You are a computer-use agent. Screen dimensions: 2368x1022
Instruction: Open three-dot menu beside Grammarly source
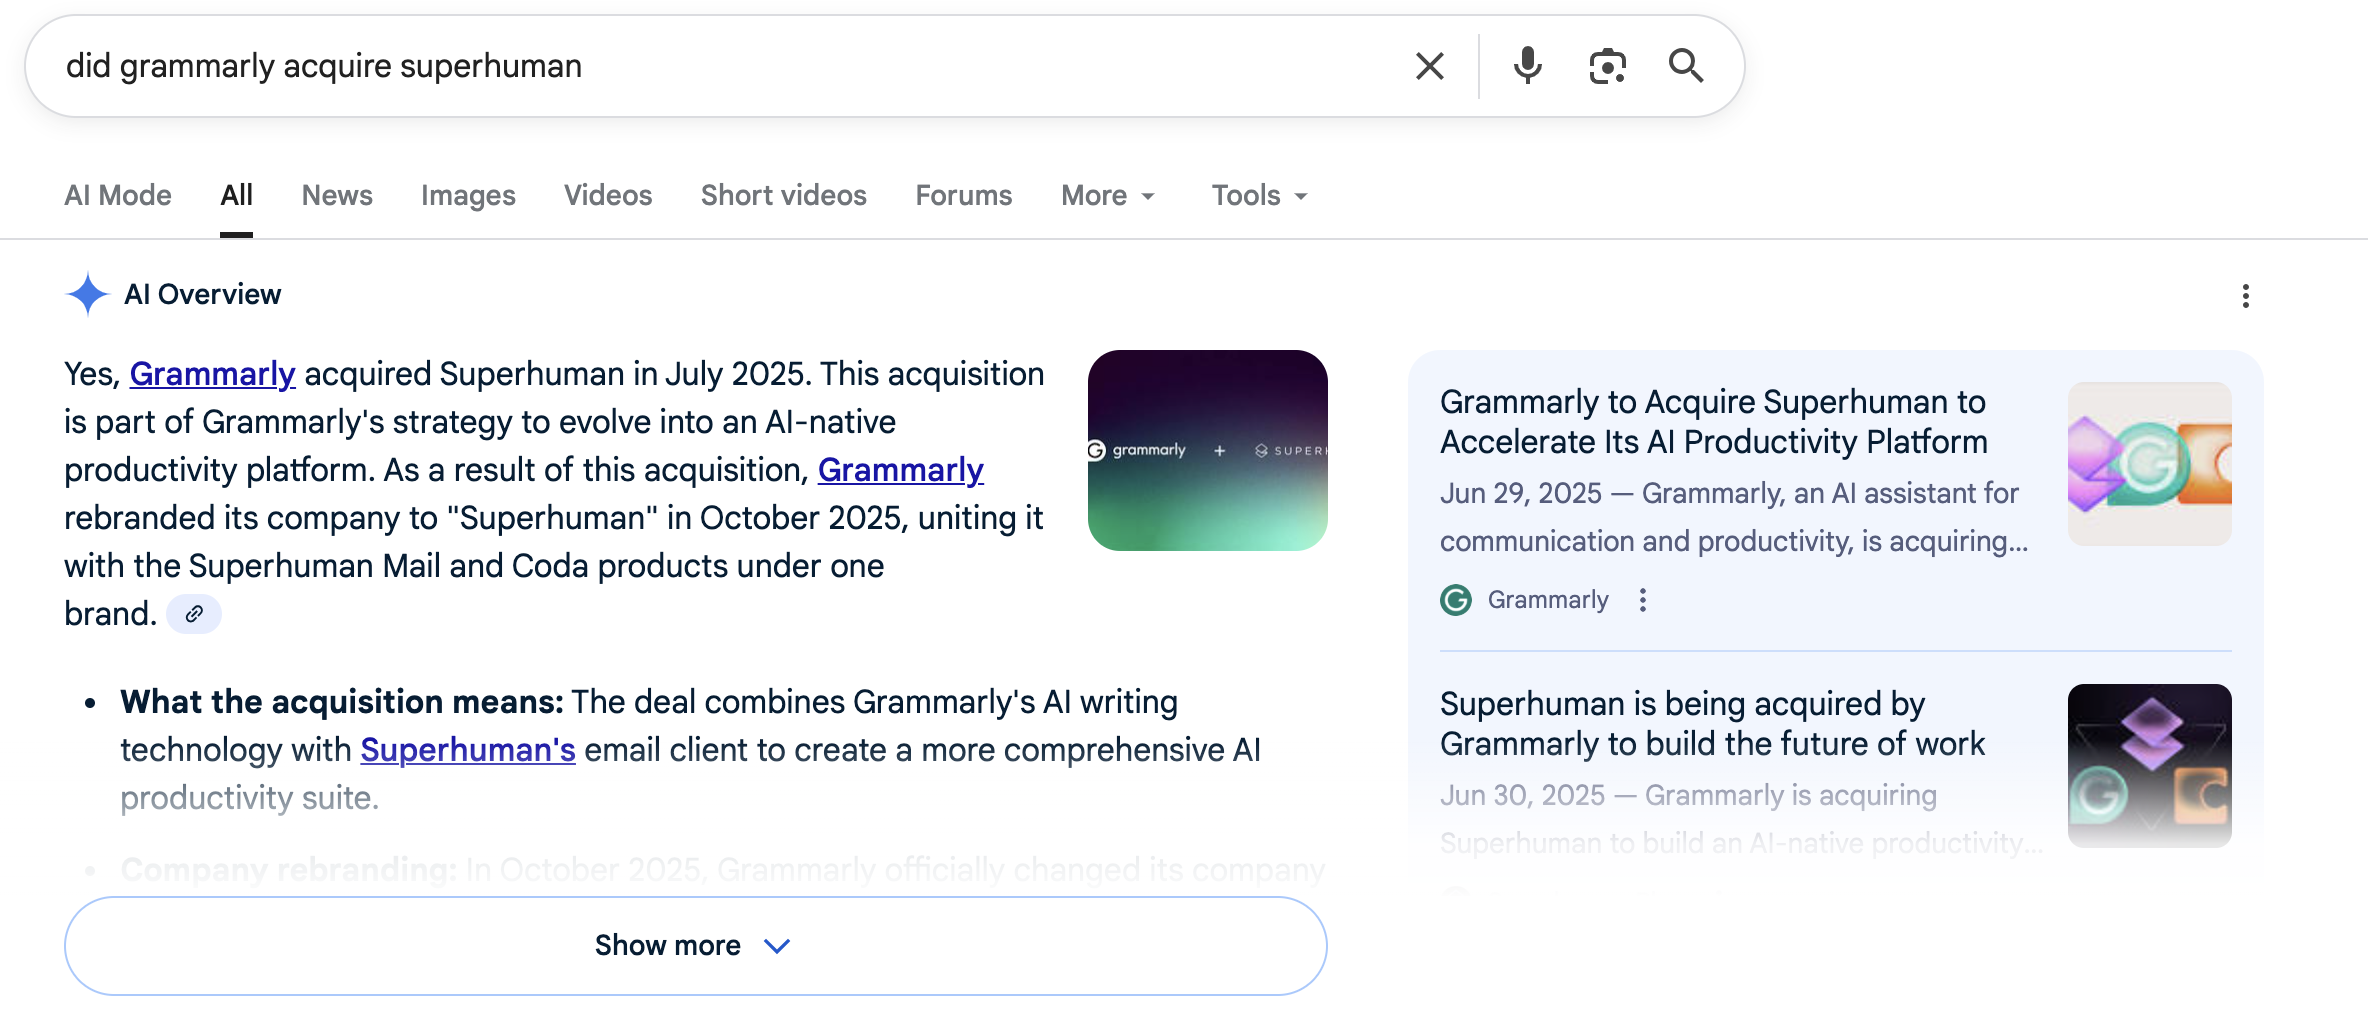1642,600
